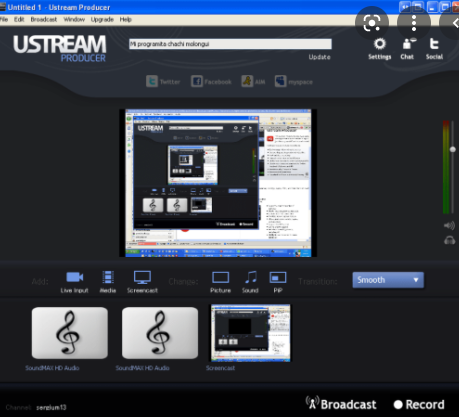Open the Upgrade menu
The width and height of the screenshot is (459, 417).
(x=102, y=19)
